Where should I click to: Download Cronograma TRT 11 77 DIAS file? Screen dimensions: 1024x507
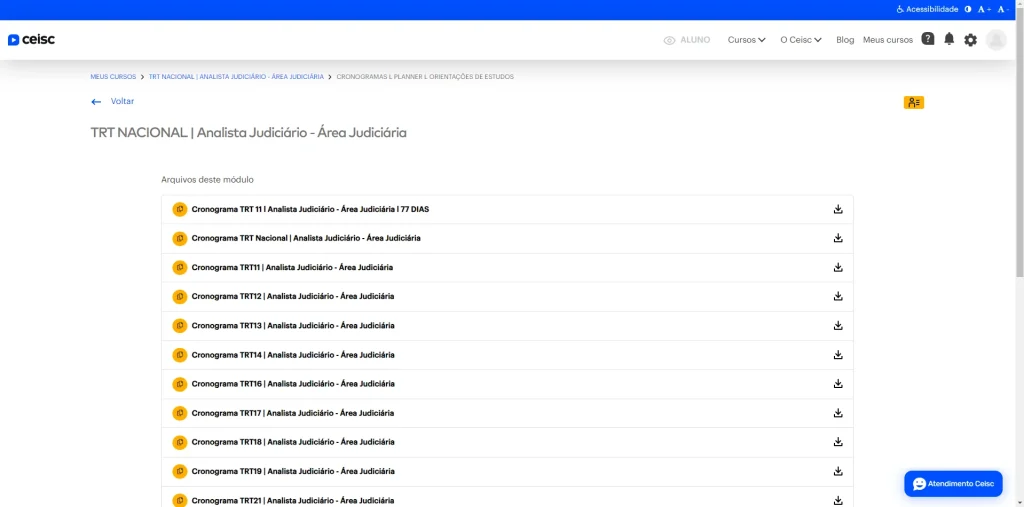click(838, 210)
